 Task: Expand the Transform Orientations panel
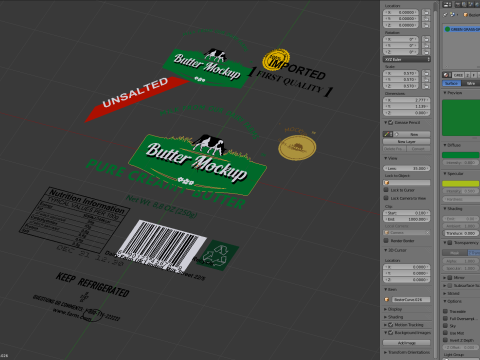(x=386, y=352)
